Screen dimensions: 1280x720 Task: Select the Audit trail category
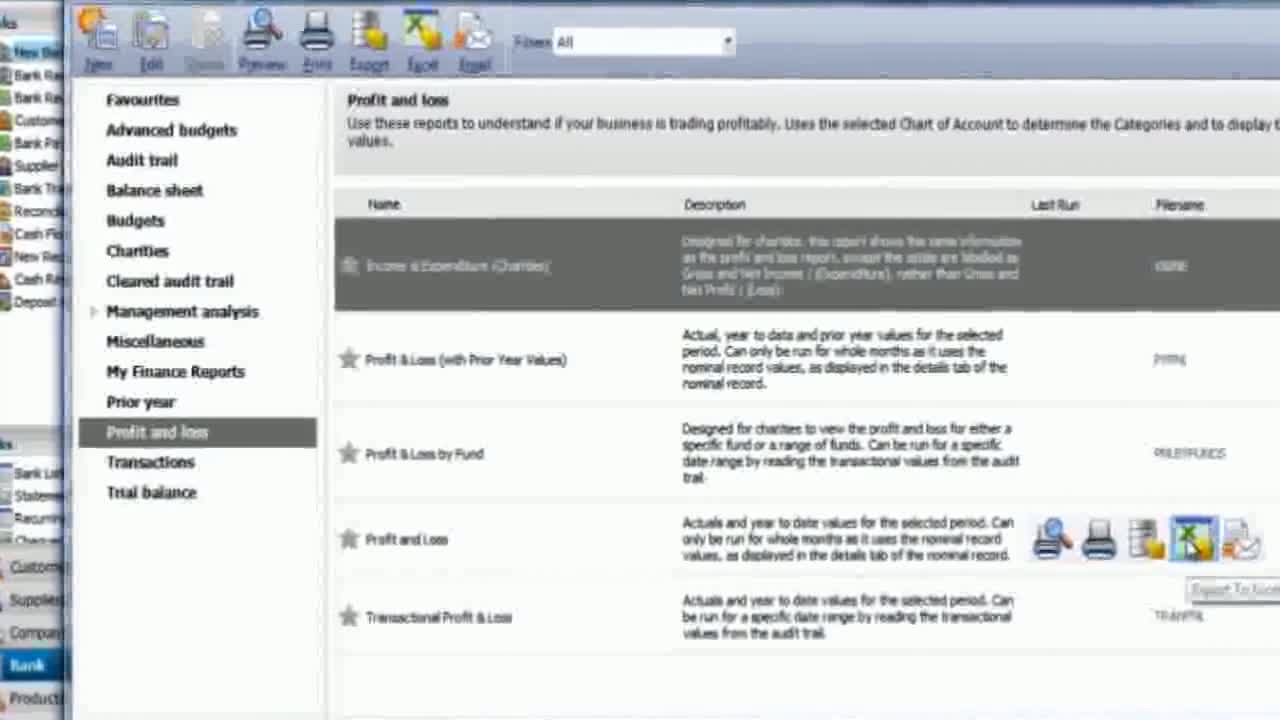tap(142, 160)
